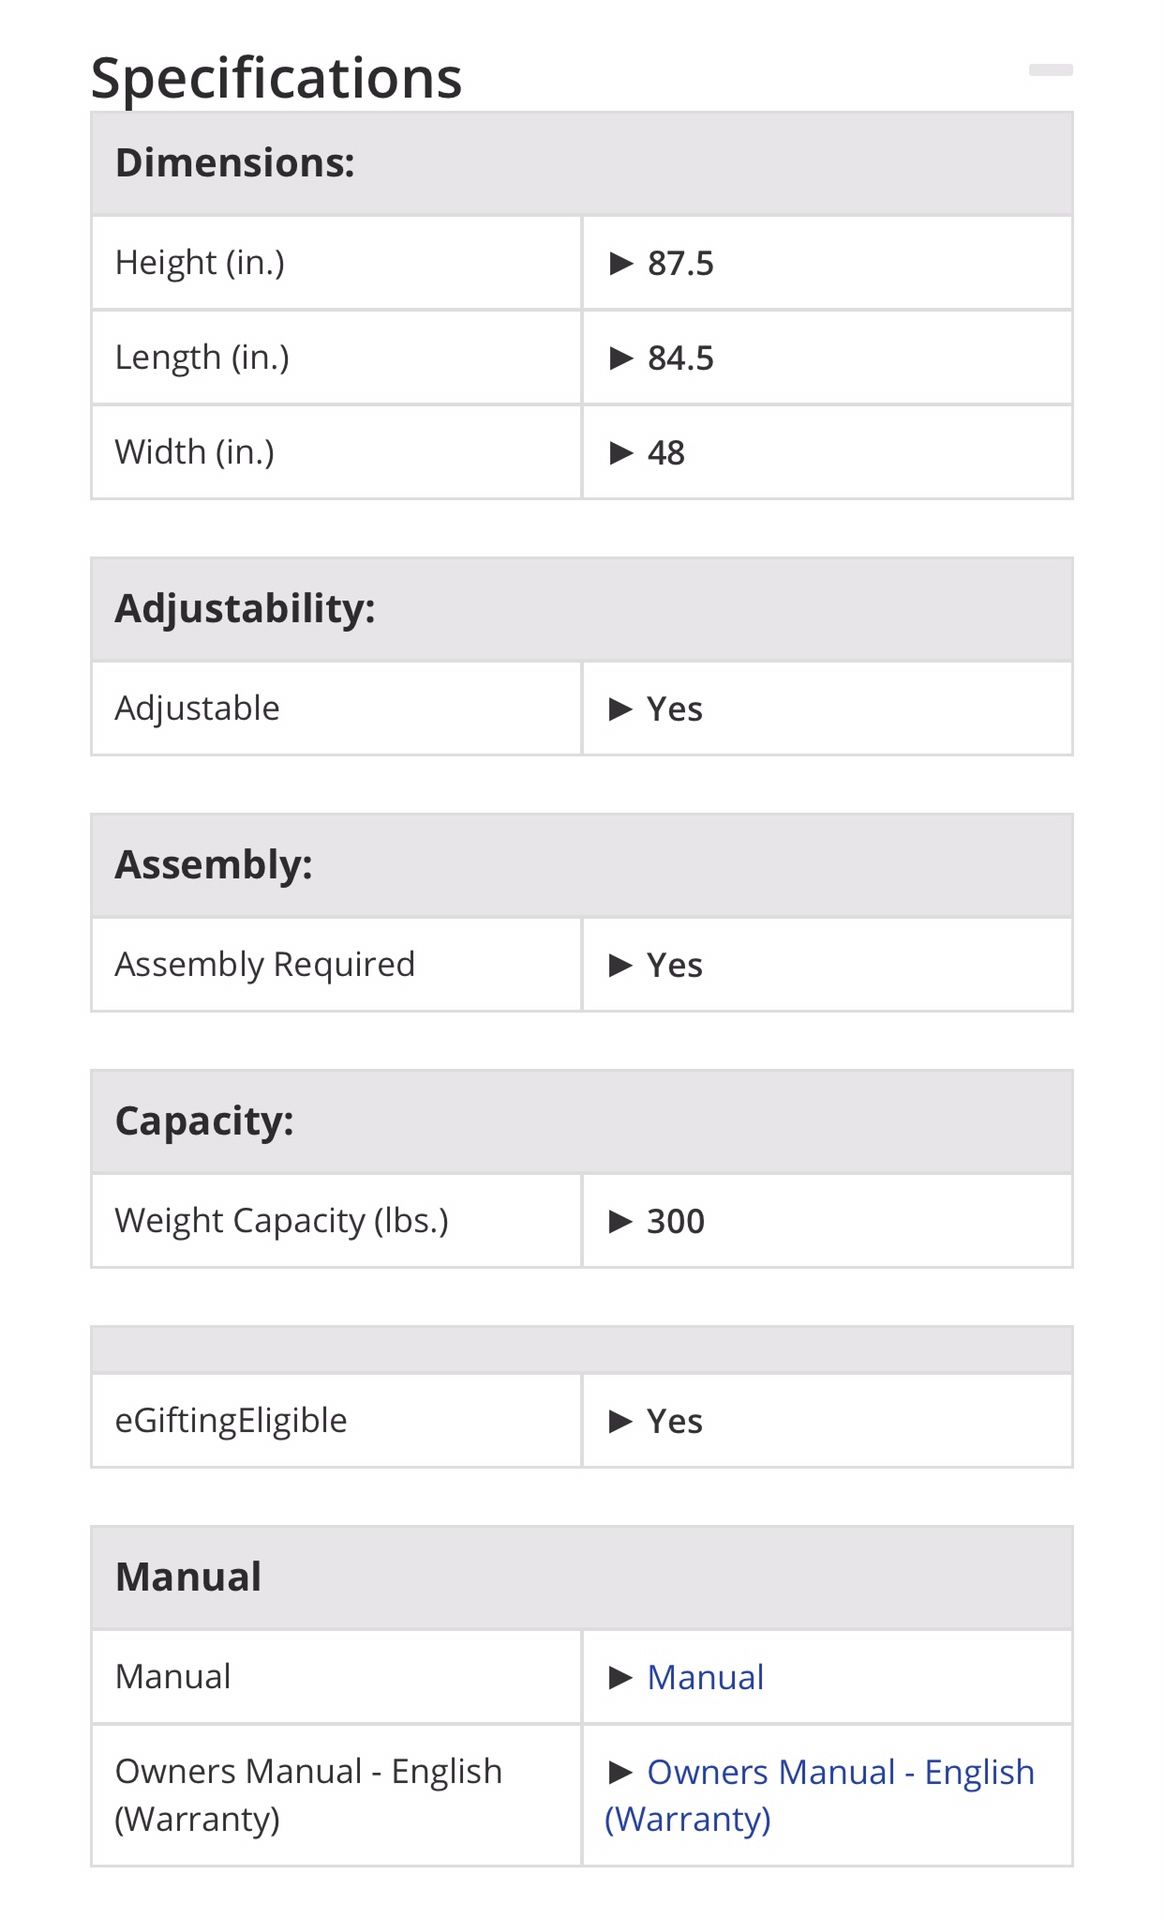The width and height of the screenshot is (1164, 1920).
Task: Click the arrow before Owners Manual link
Action: coord(621,1772)
